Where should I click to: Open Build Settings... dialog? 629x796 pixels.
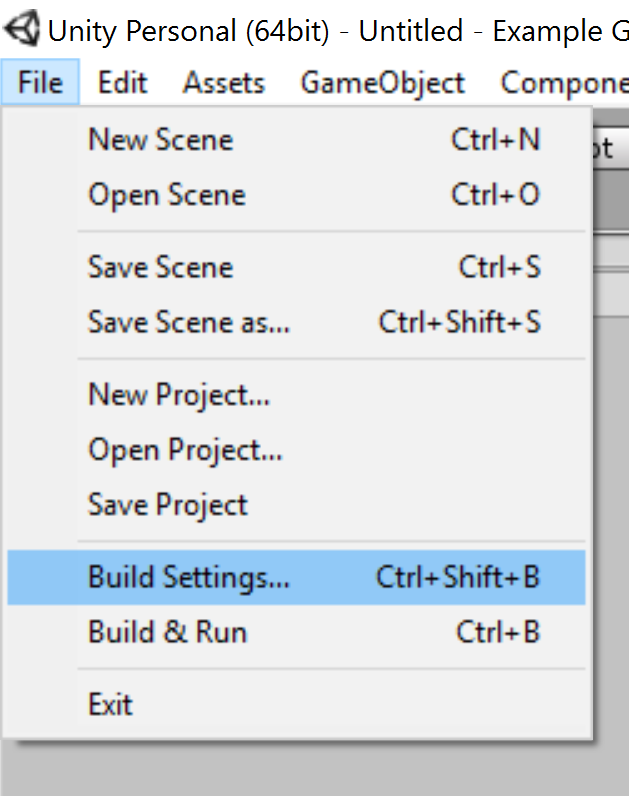tap(189, 577)
